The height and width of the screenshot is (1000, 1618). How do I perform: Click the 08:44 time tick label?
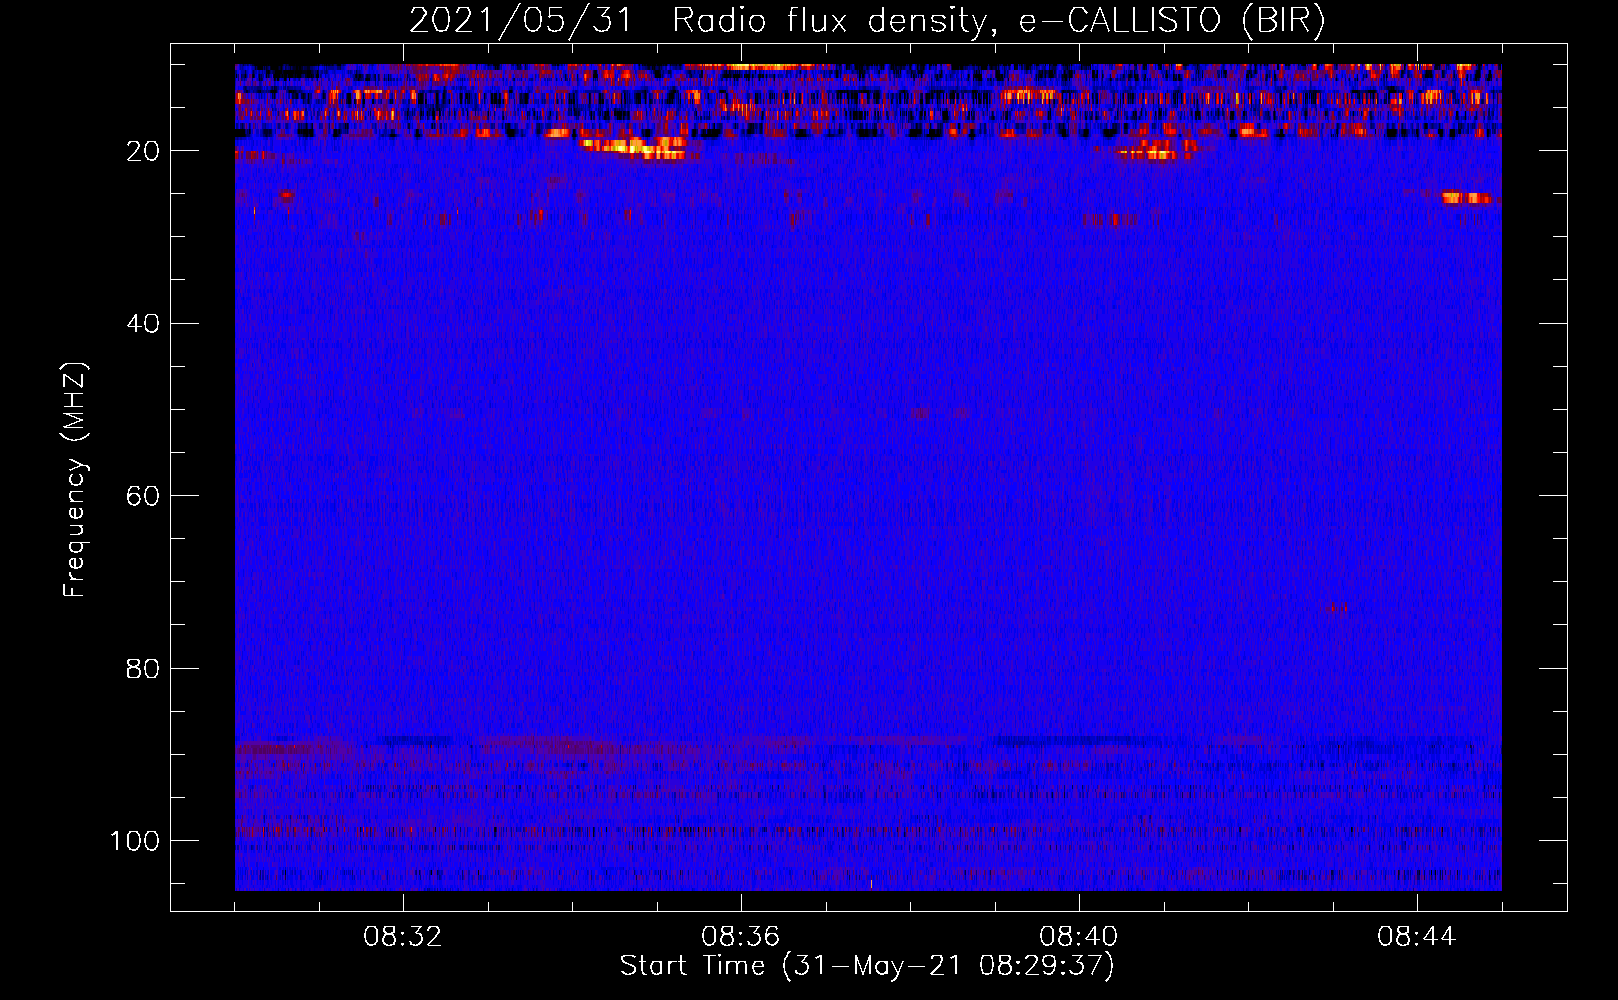[x=1417, y=937]
